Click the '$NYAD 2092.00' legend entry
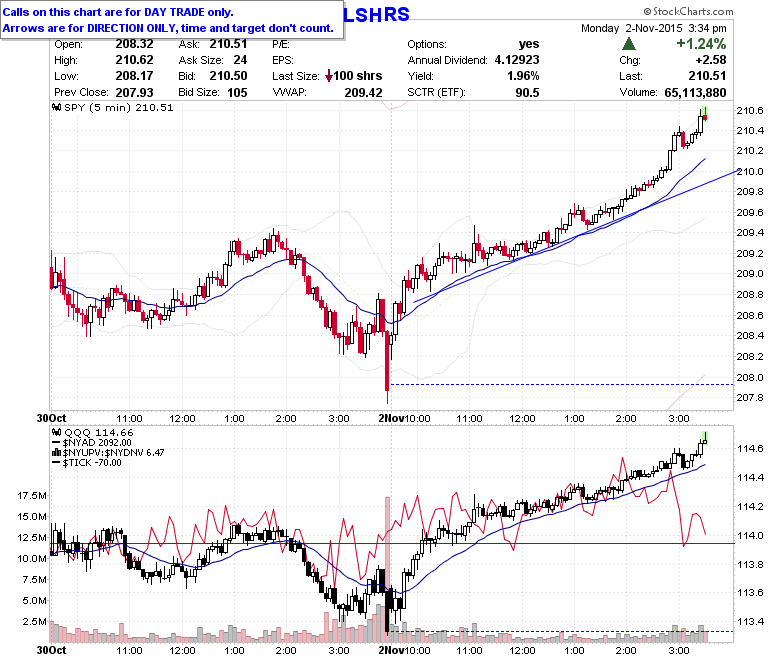This screenshot has width=780, height=659. (x=97, y=443)
